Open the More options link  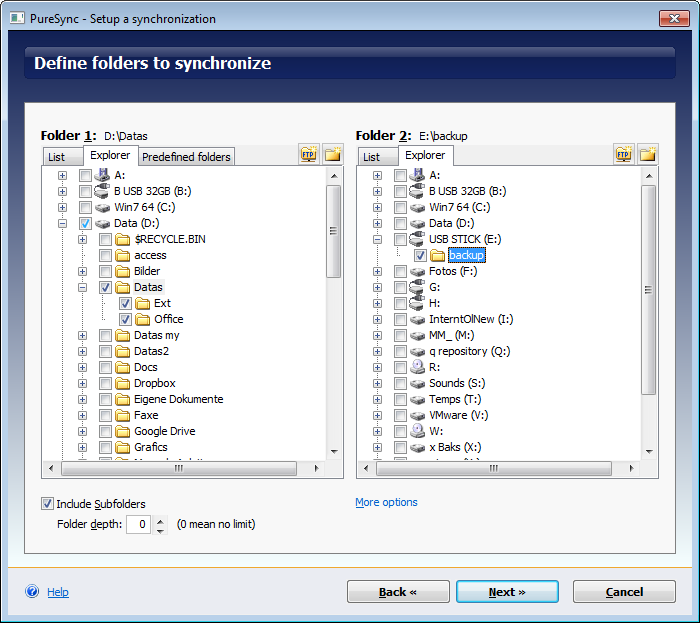click(386, 503)
